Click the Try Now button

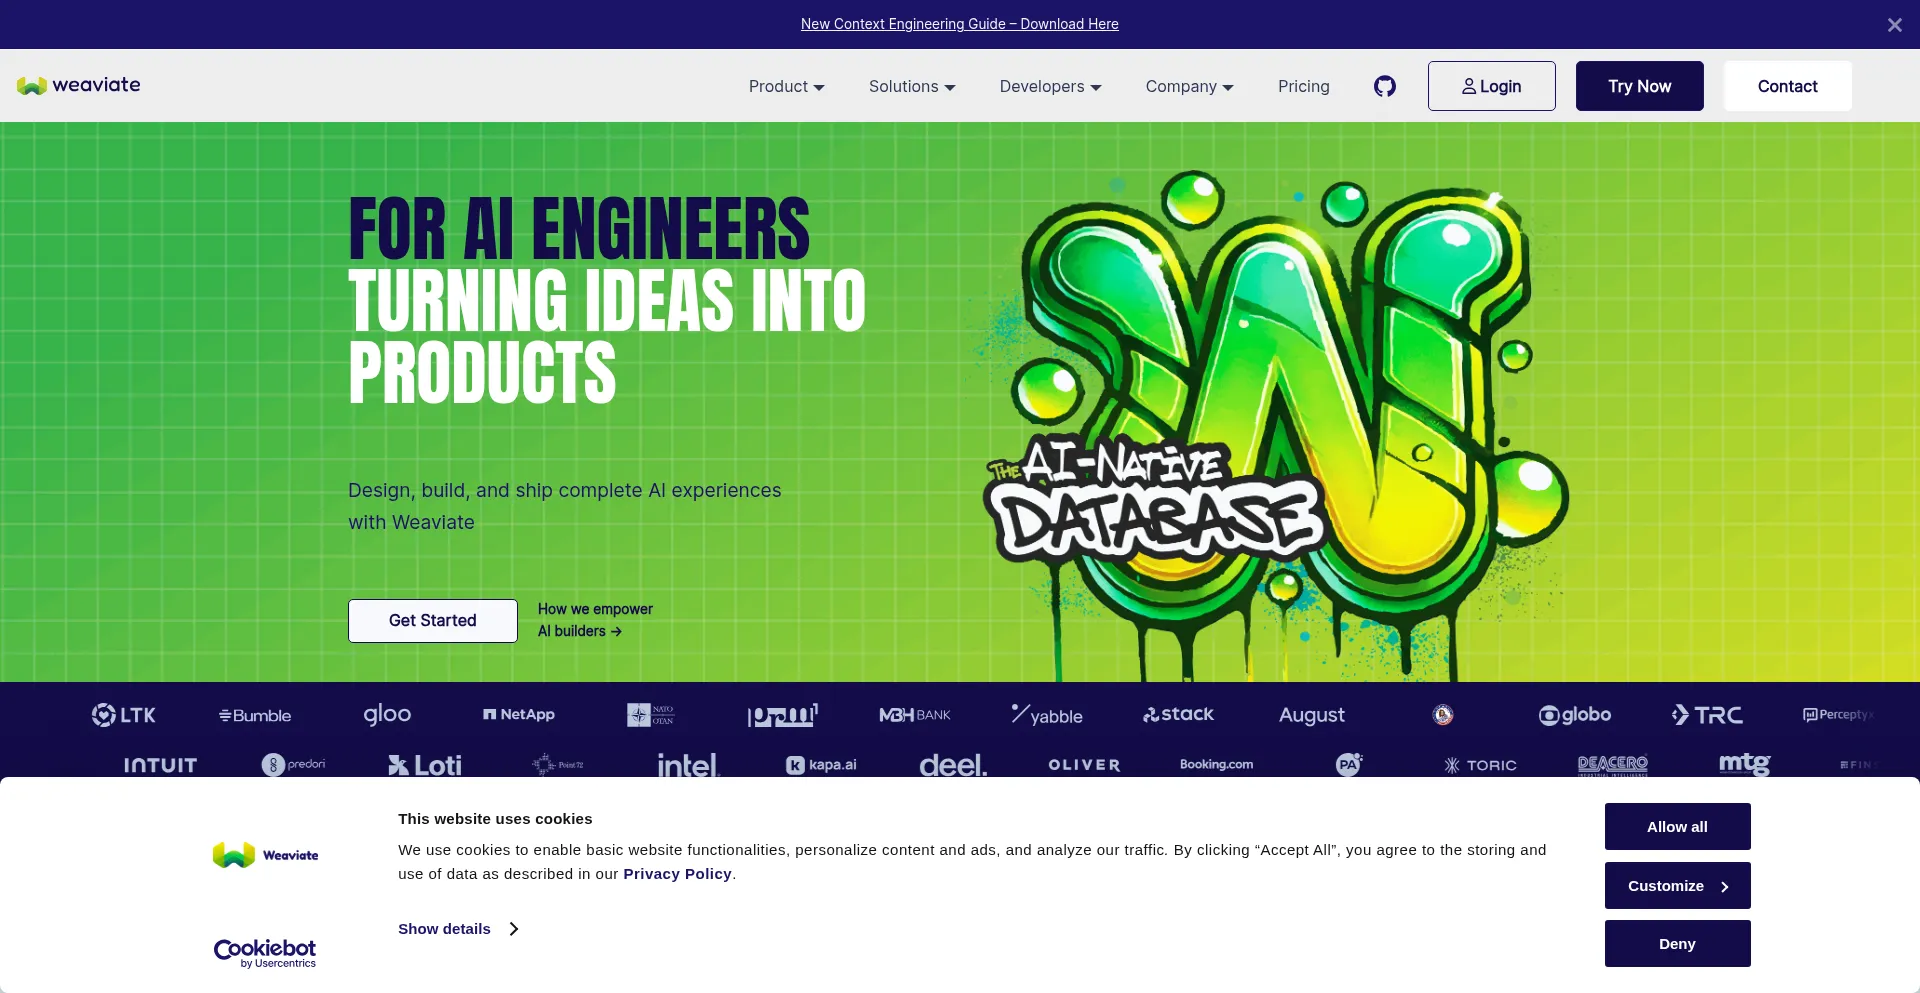pos(1639,86)
